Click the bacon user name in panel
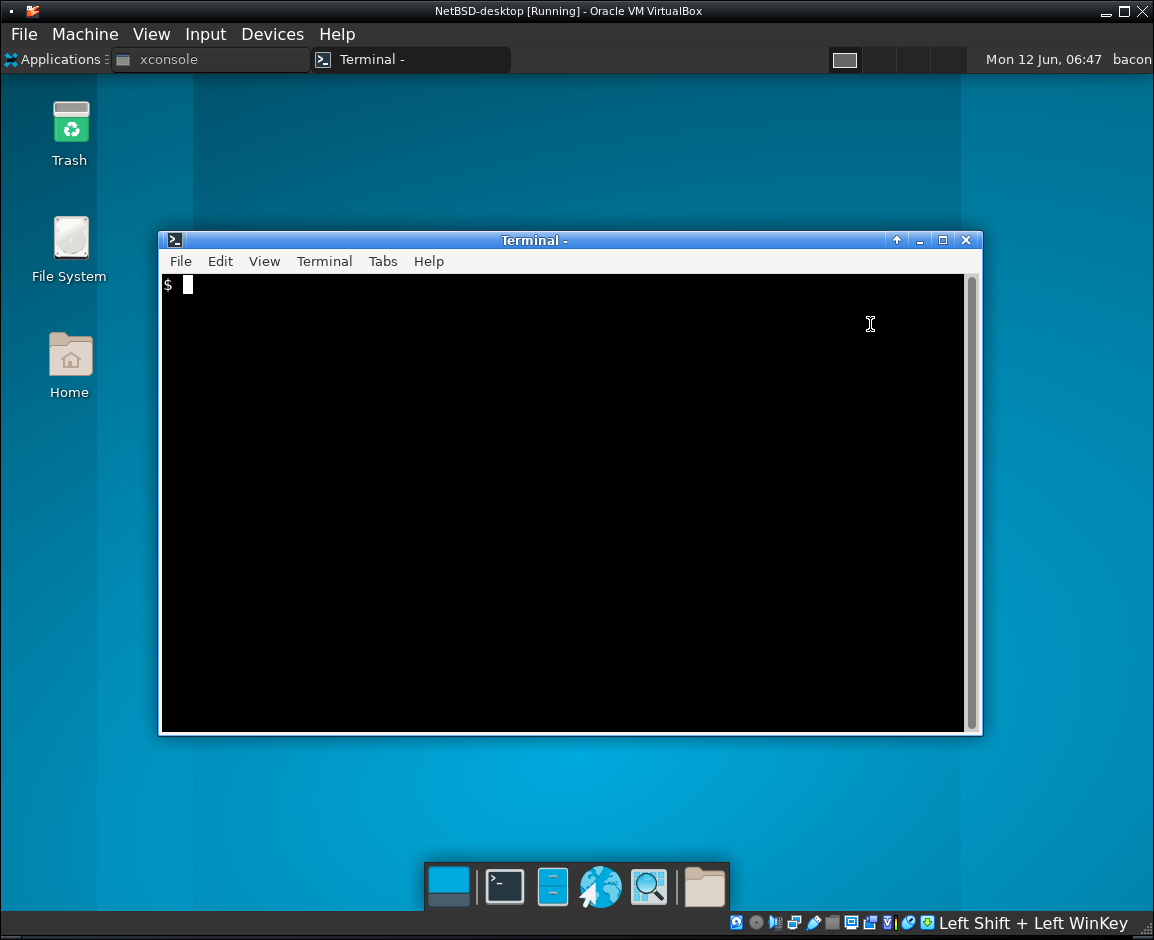Screen dimensions: 1154x940 tap(1132, 60)
